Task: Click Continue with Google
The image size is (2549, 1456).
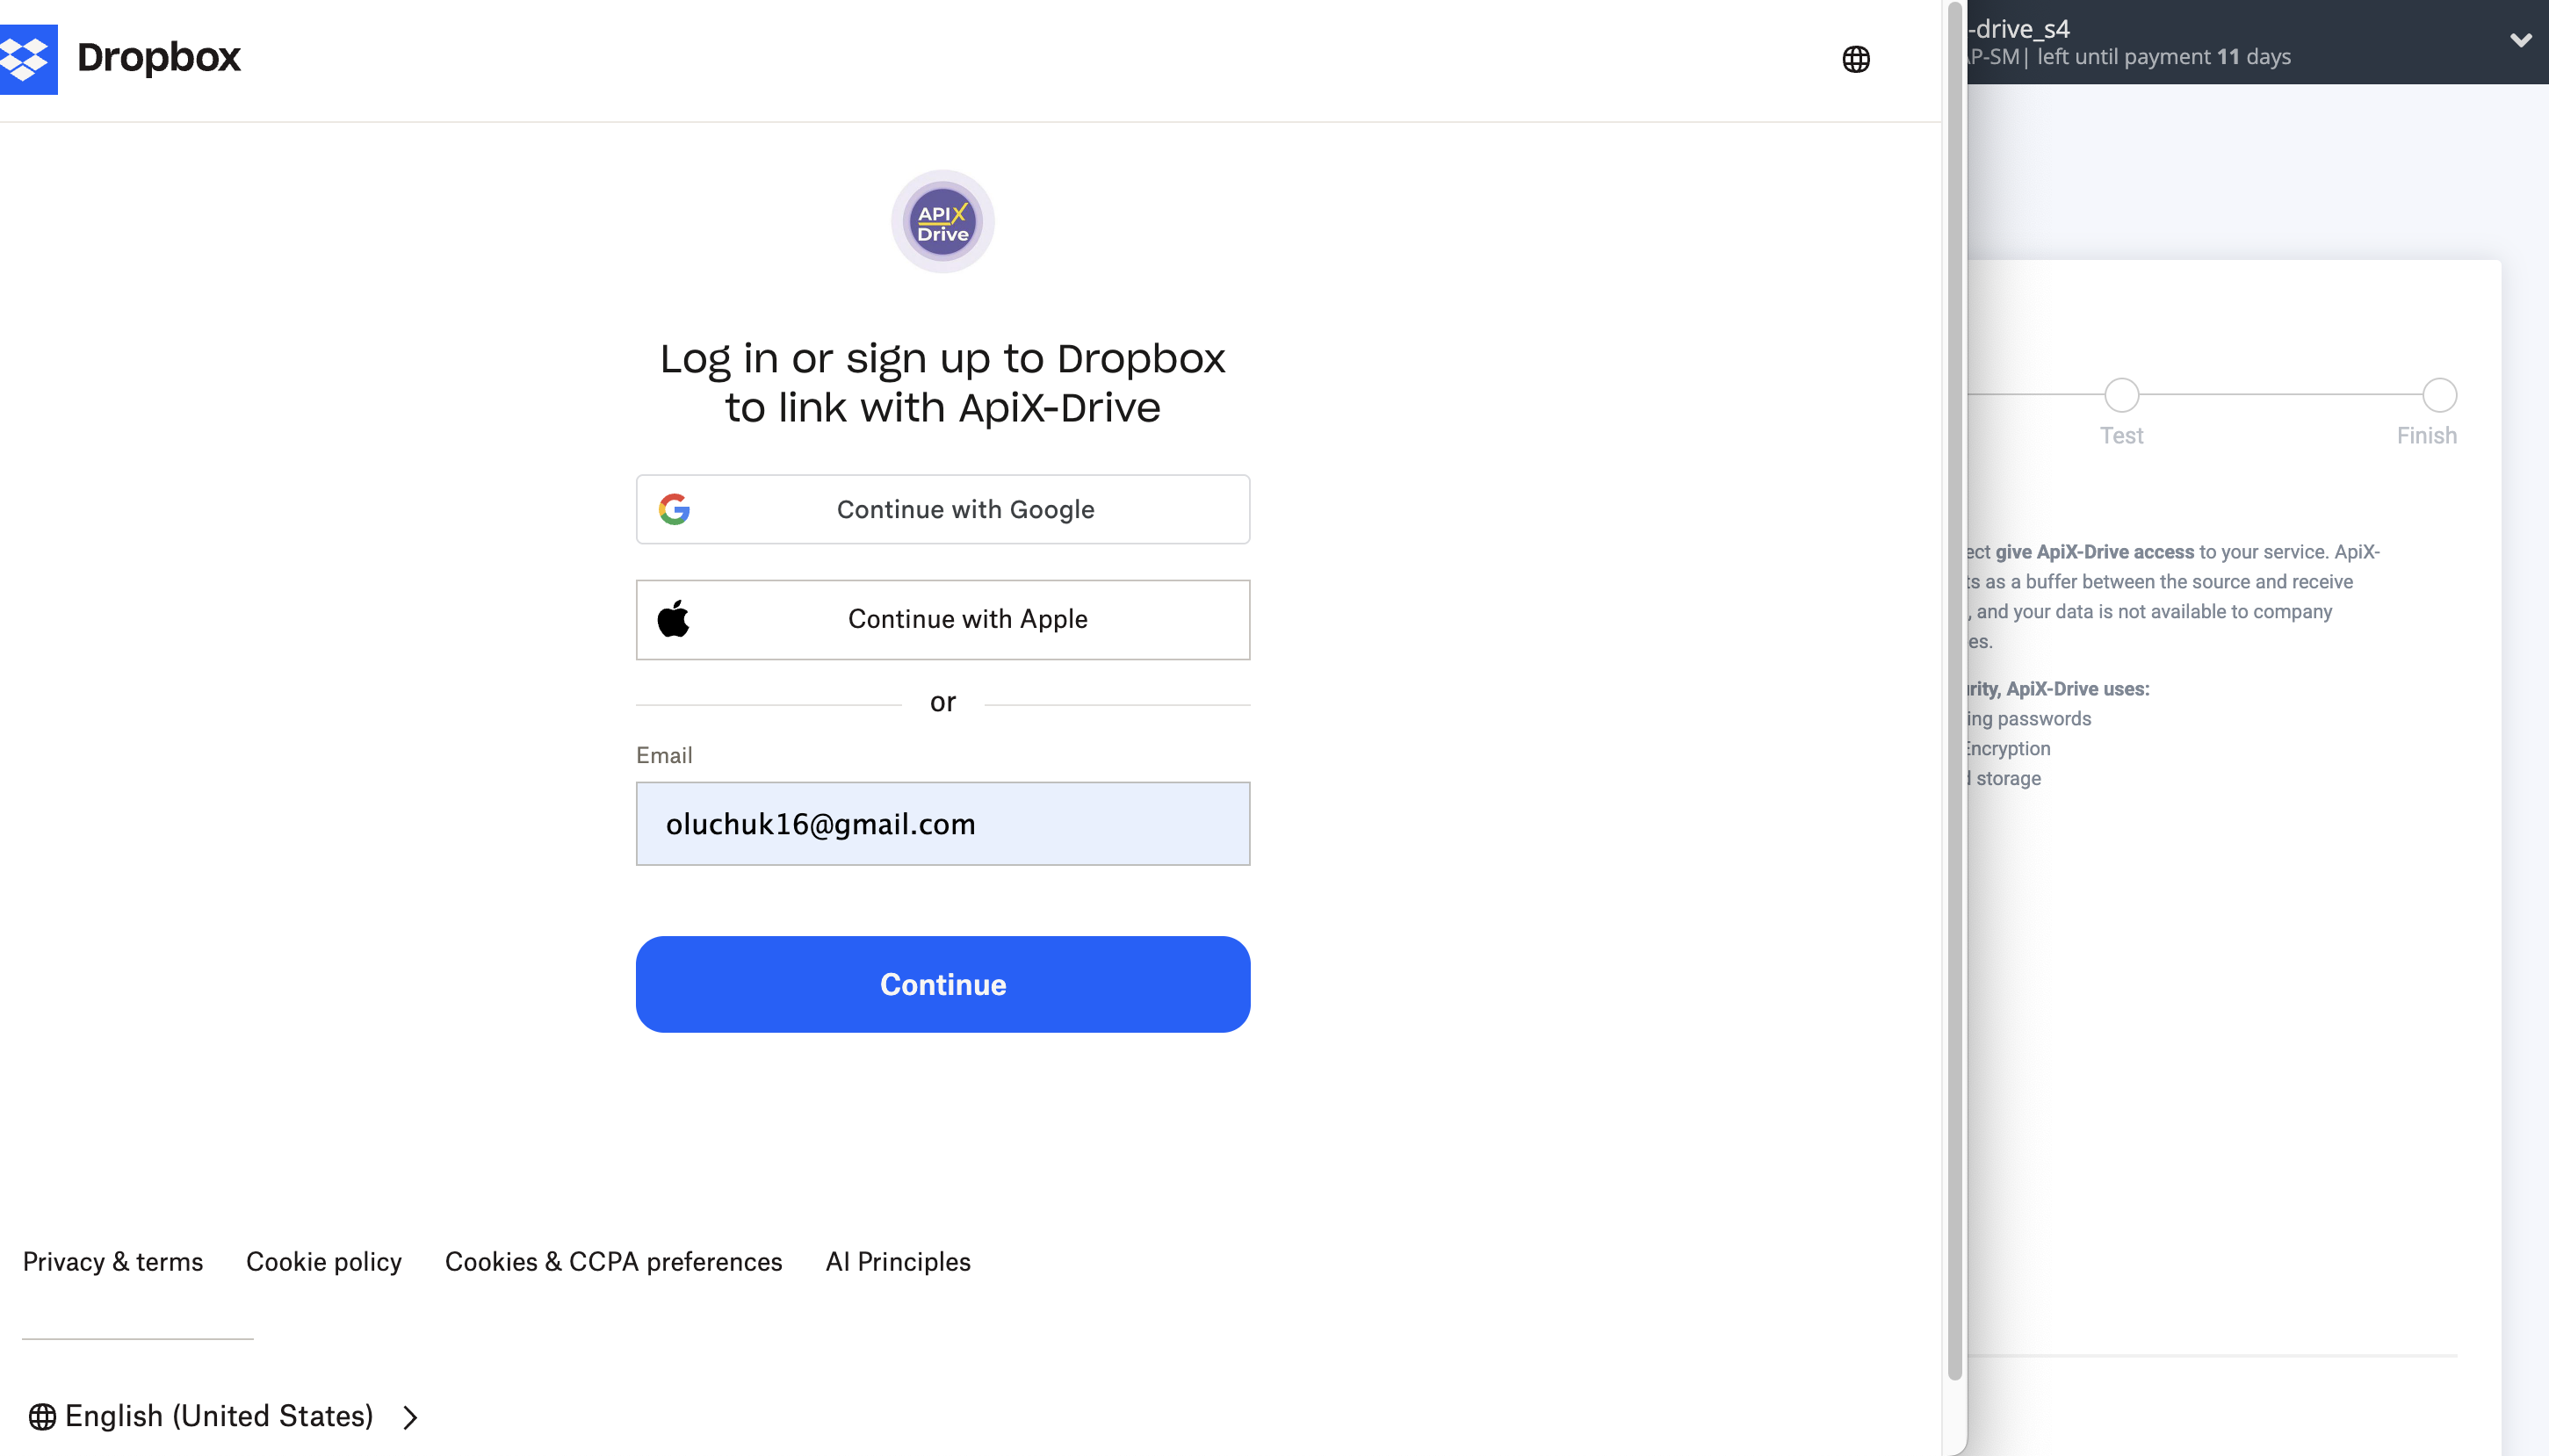Action: [x=942, y=509]
